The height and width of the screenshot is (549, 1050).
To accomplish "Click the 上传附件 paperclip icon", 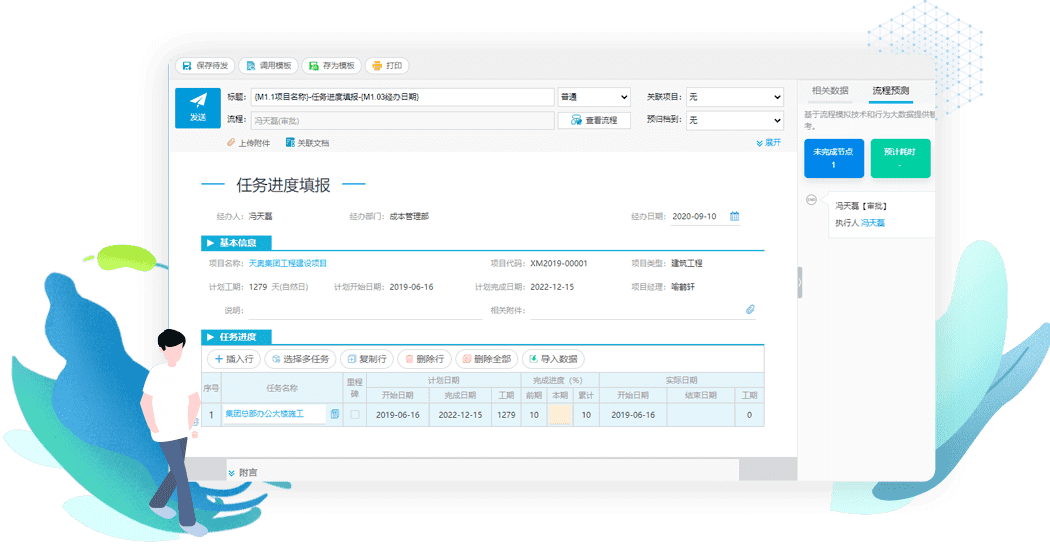I will point(231,143).
